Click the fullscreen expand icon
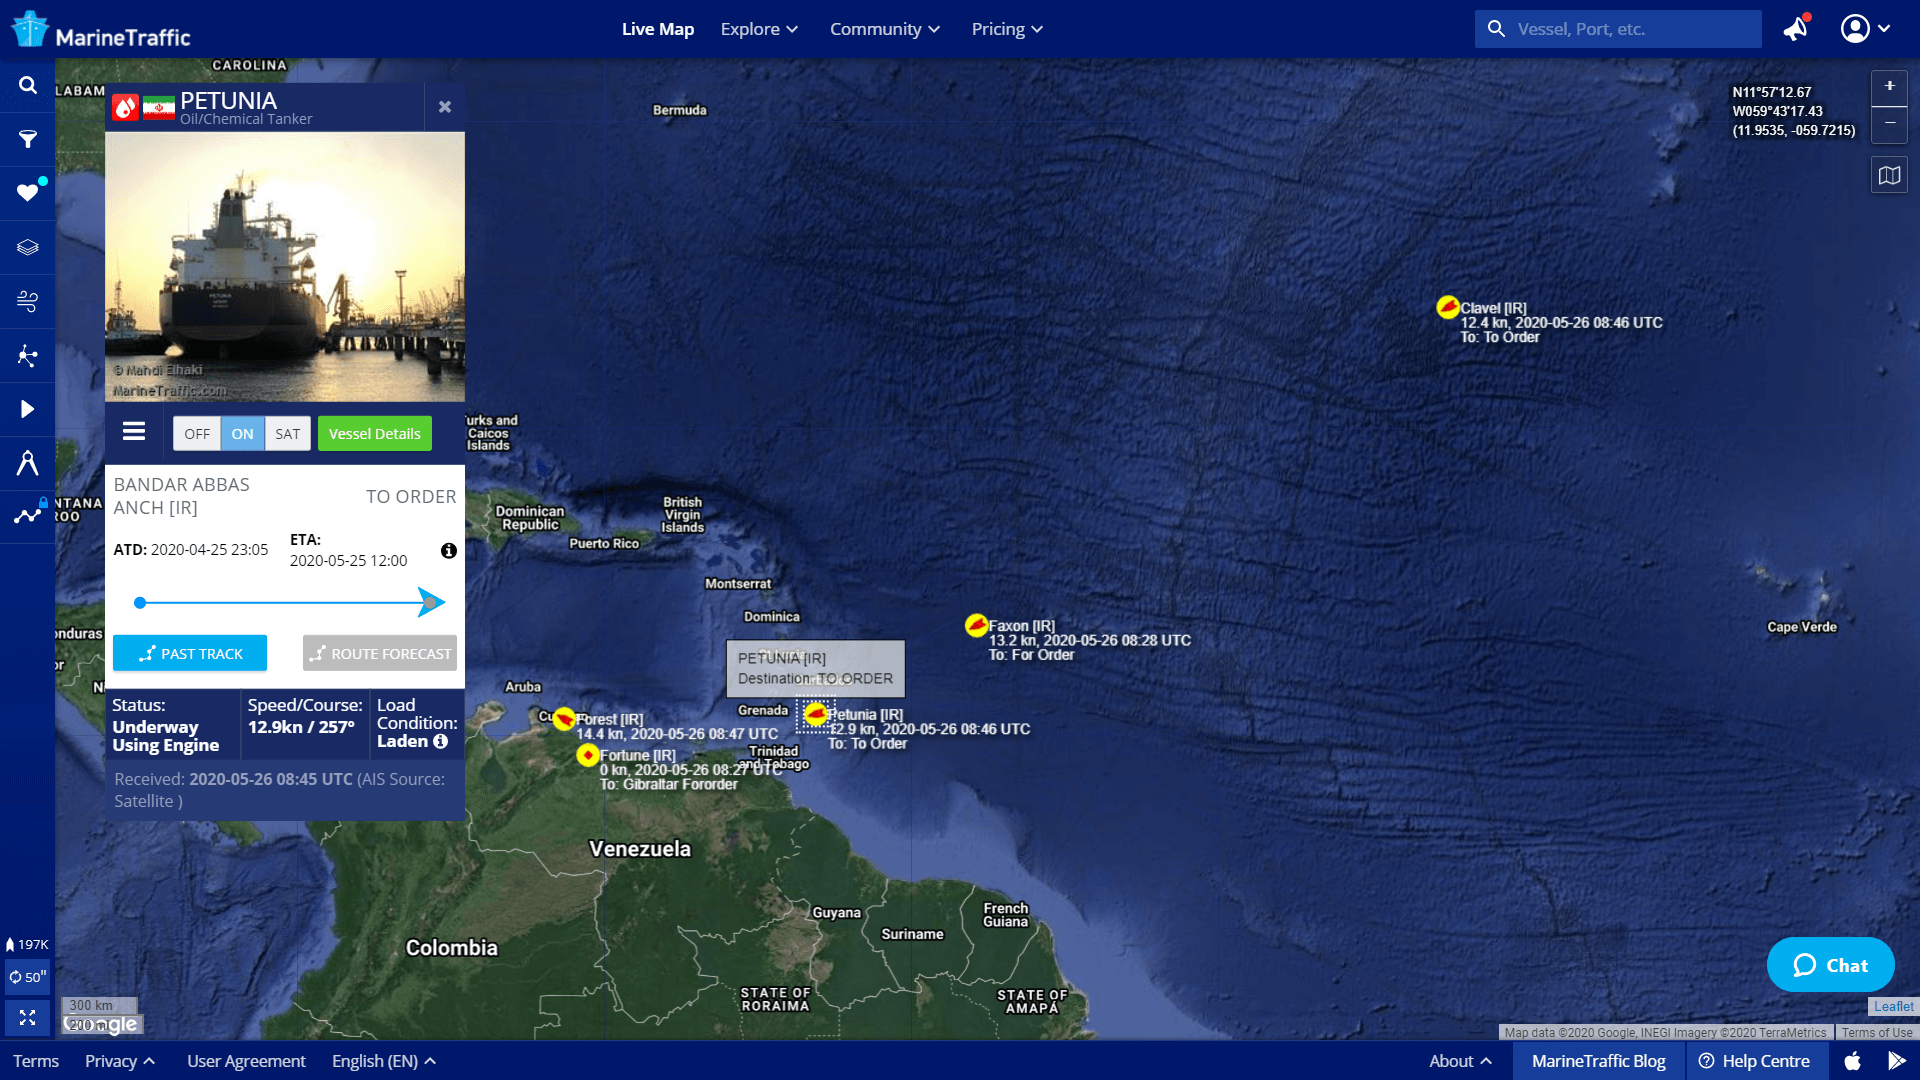The height and width of the screenshot is (1080, 1920). 27,1018
